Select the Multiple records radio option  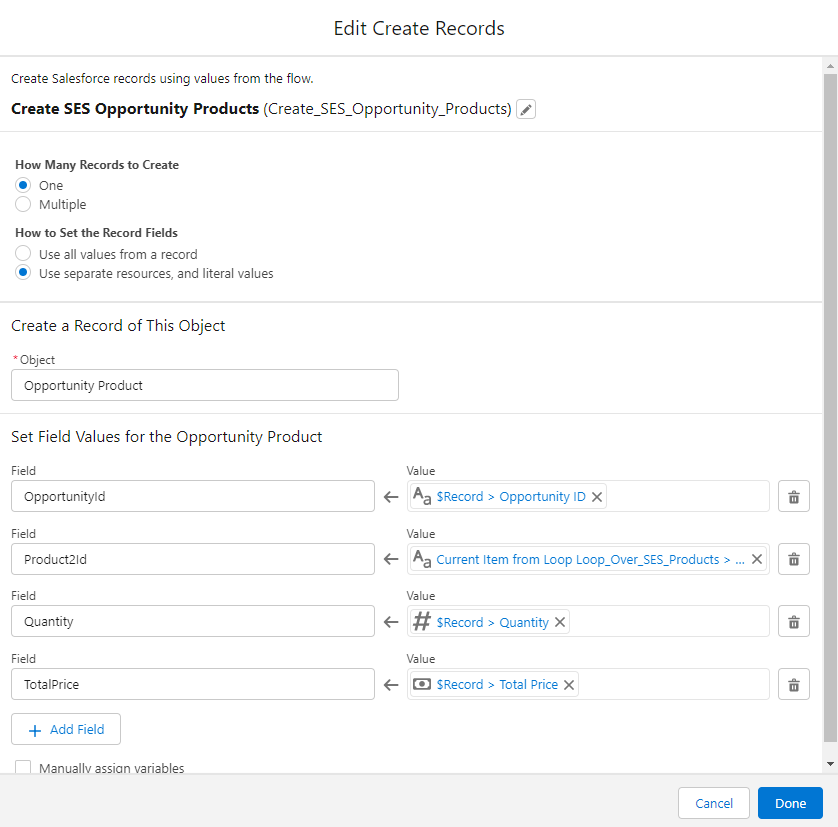23,204
